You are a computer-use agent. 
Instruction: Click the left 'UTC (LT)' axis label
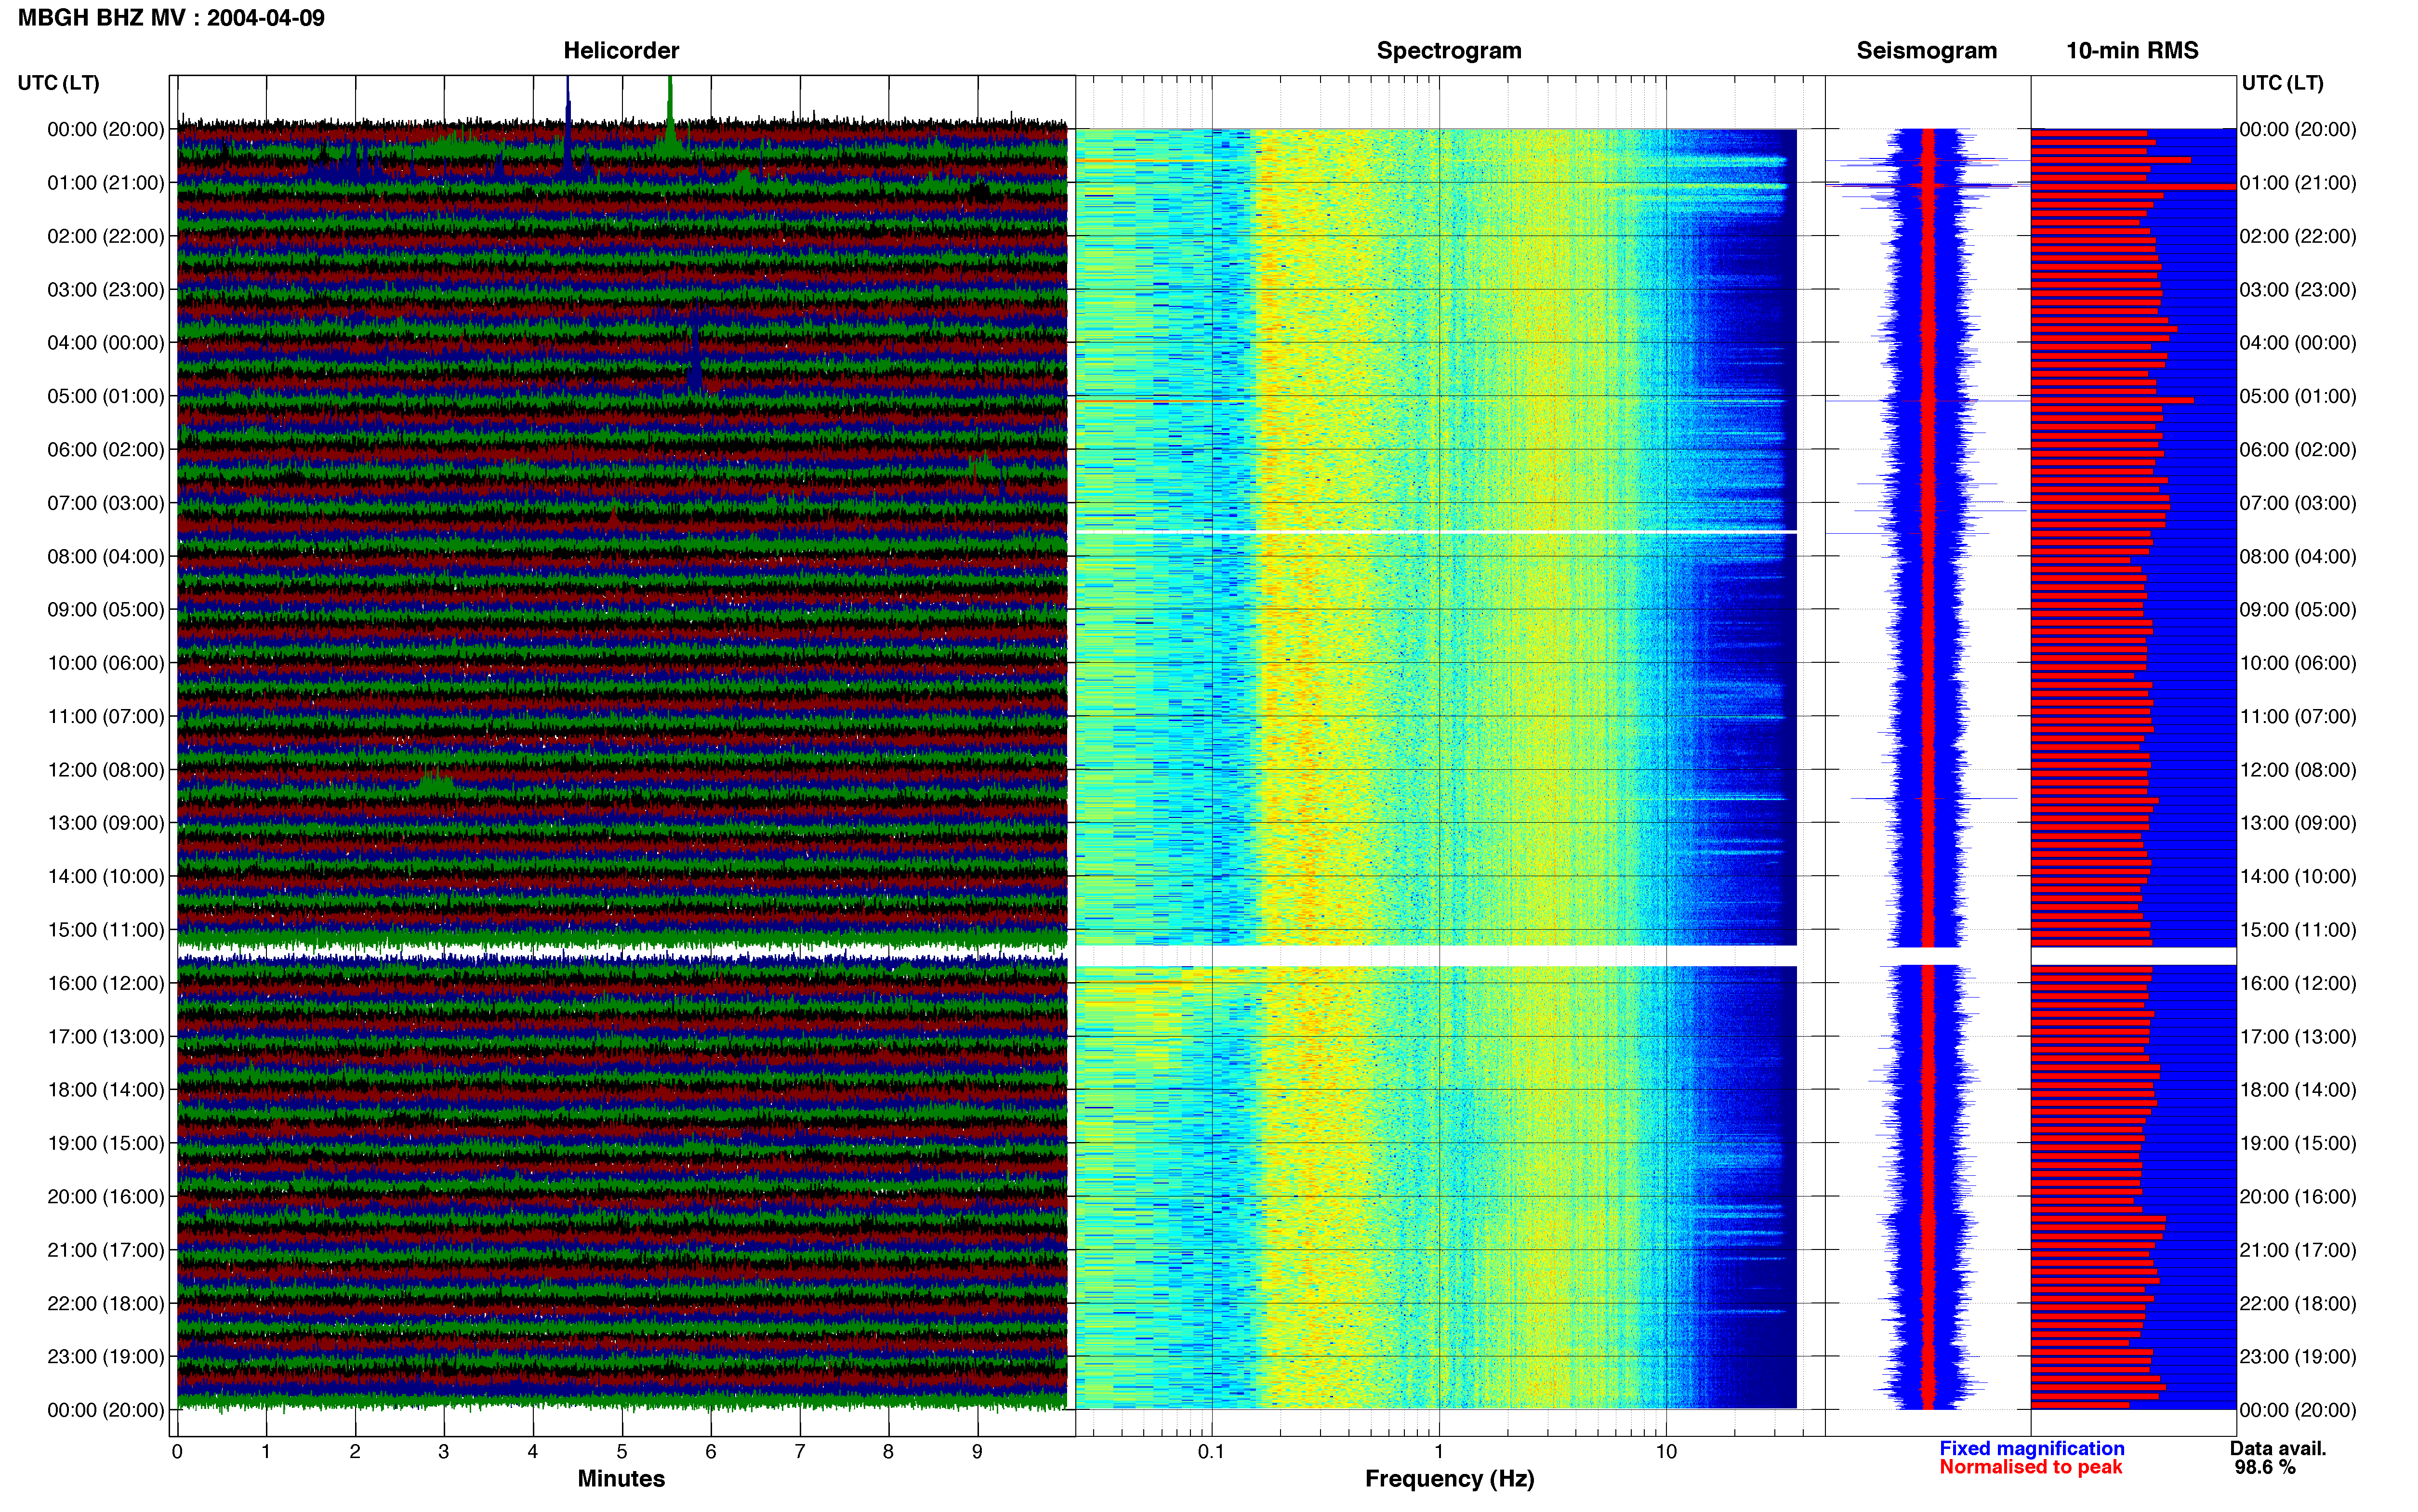(58, 83)
